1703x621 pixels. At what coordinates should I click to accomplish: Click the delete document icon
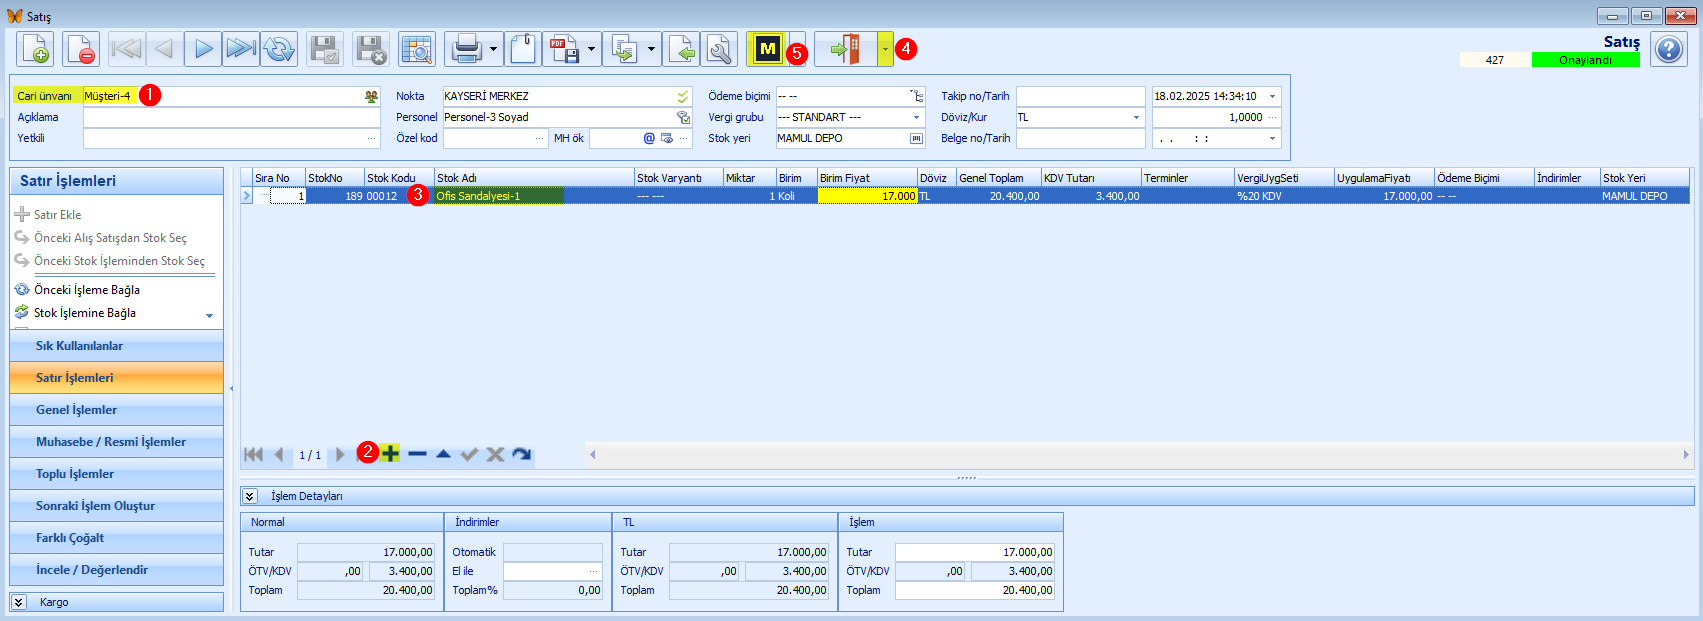[81, 49]
